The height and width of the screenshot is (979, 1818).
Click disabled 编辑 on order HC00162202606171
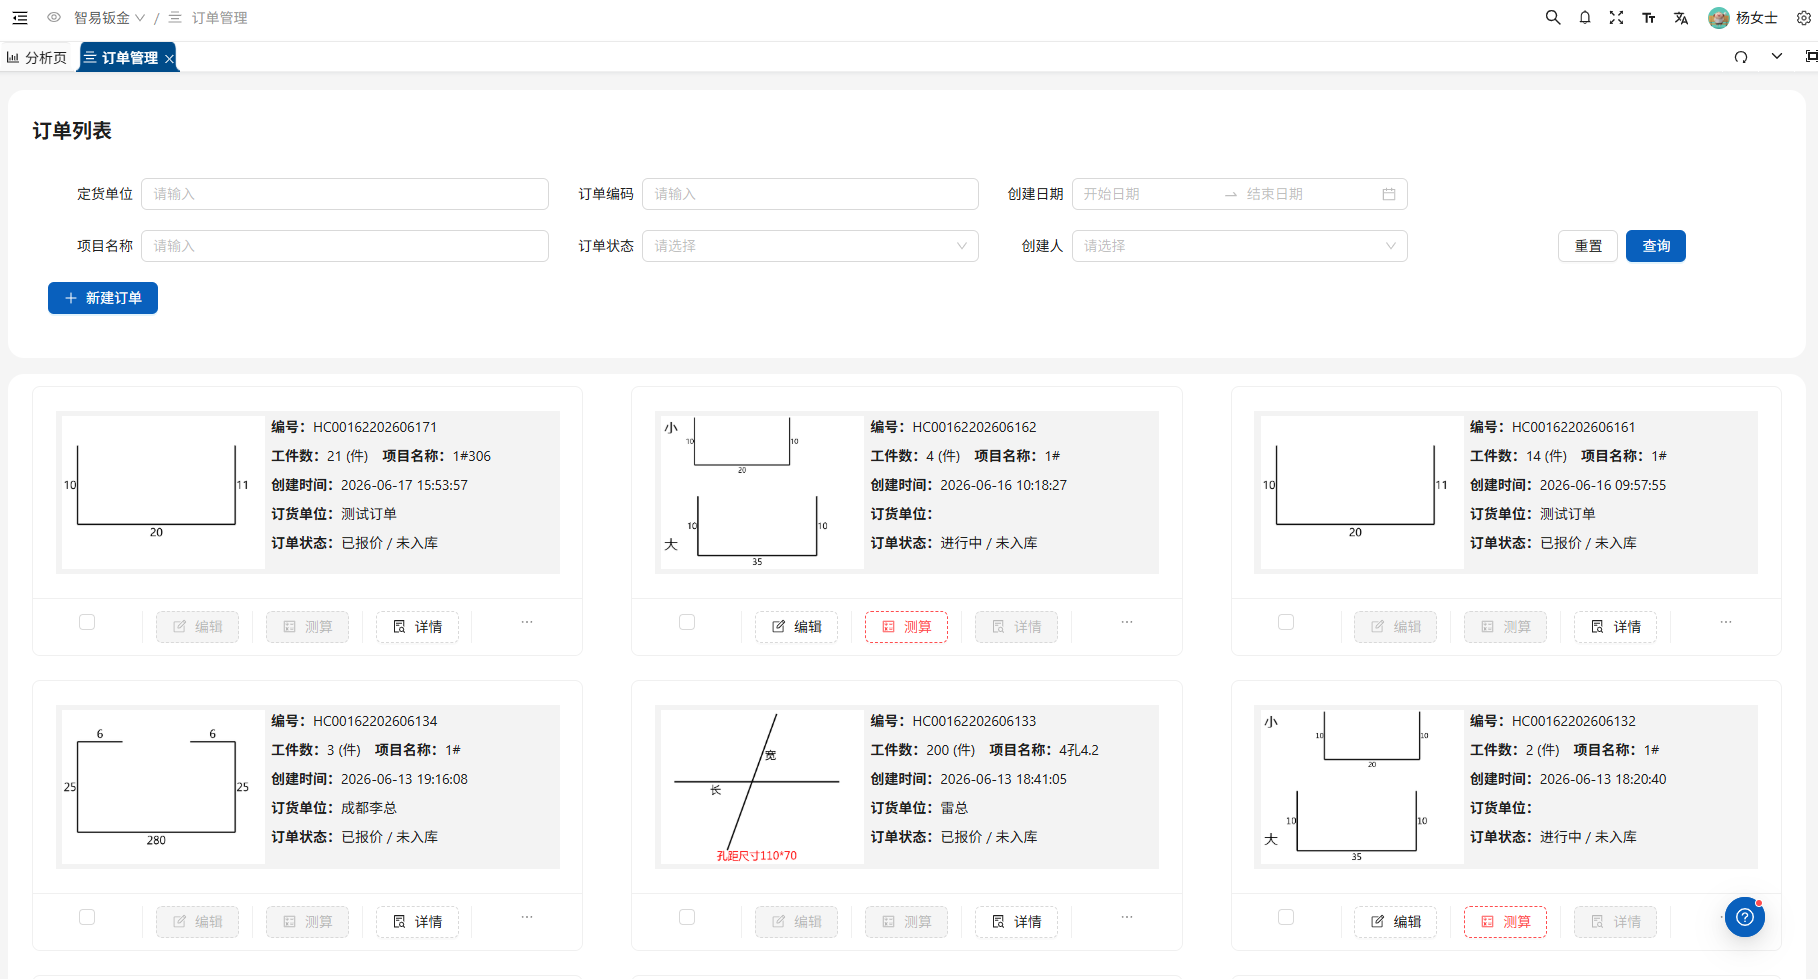(198, 627)
